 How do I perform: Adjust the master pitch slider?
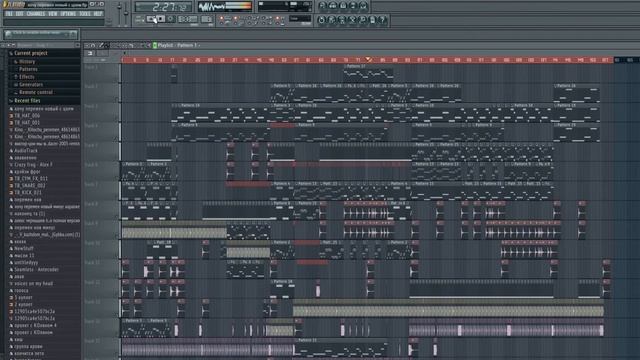click(x=126, y=12)
